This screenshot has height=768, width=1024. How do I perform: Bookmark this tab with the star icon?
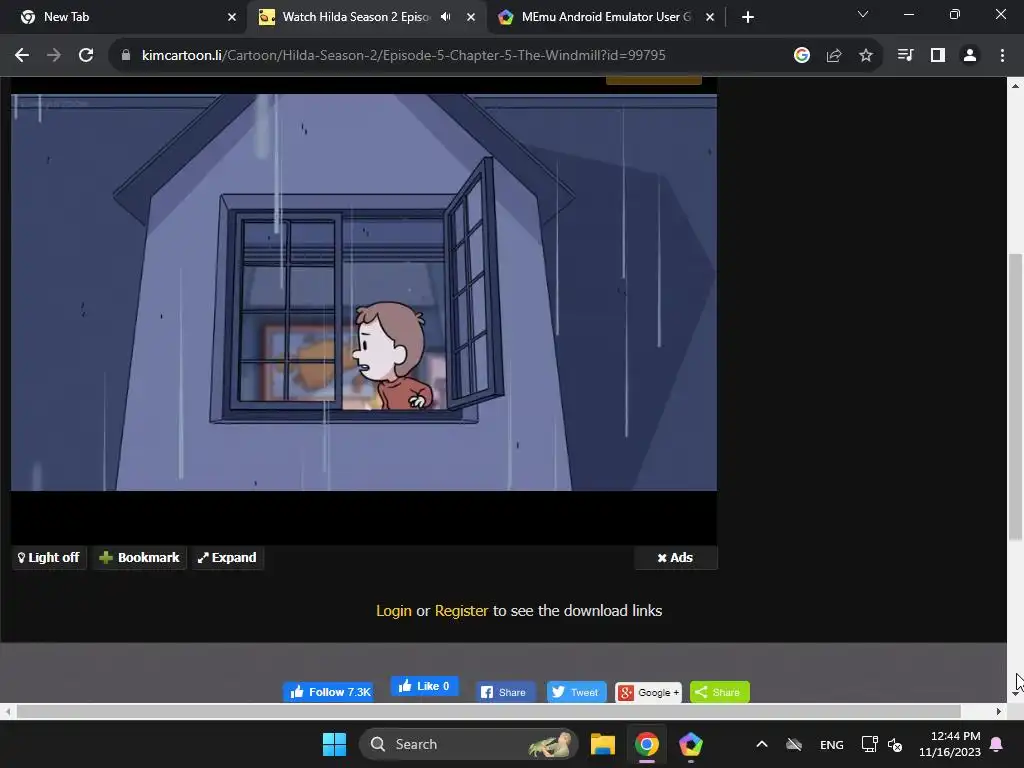(866, 56)
